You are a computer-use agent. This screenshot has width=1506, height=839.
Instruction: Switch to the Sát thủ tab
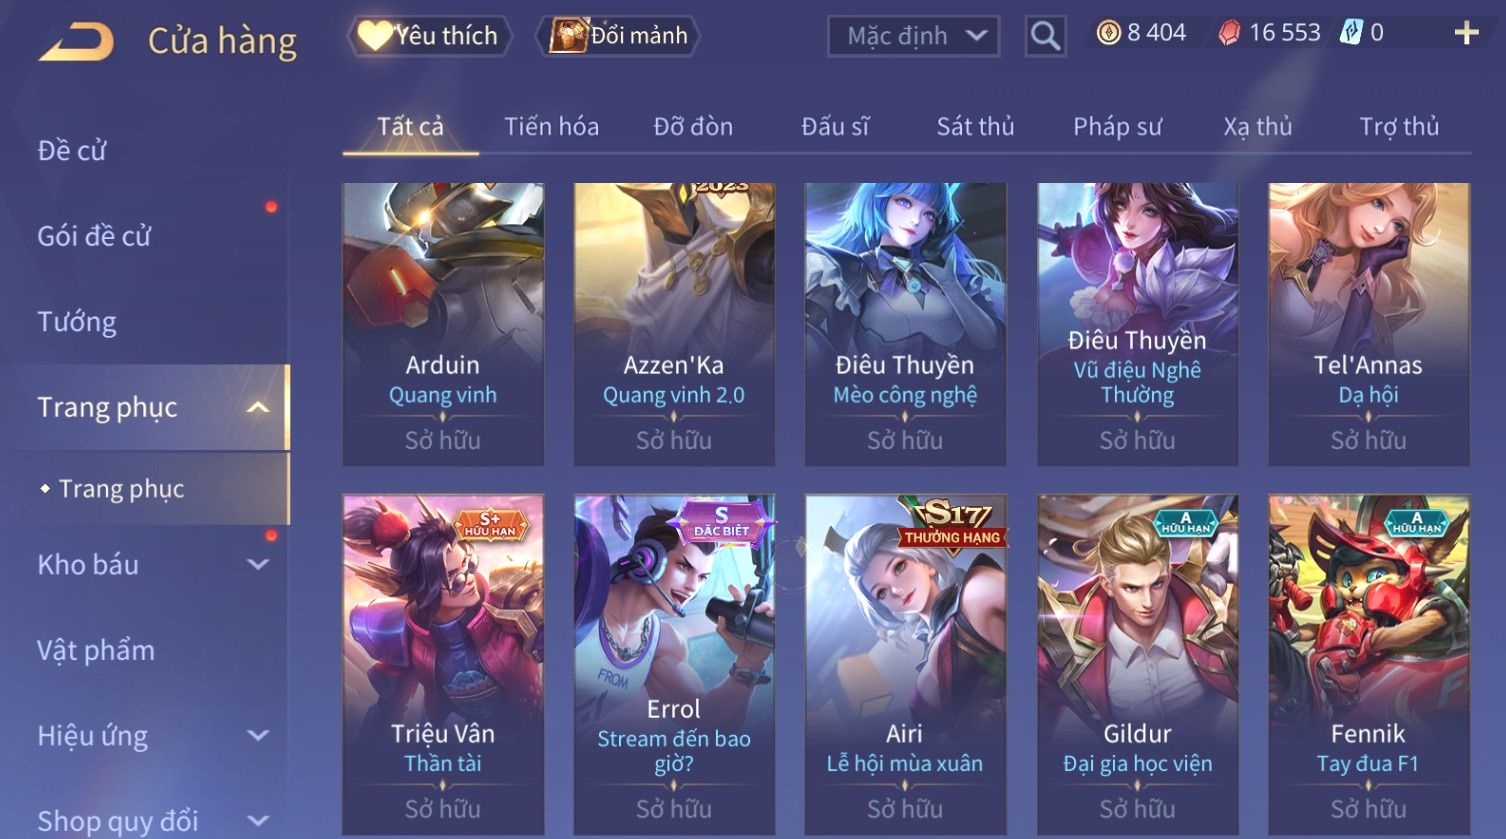[x=975, y=127]
